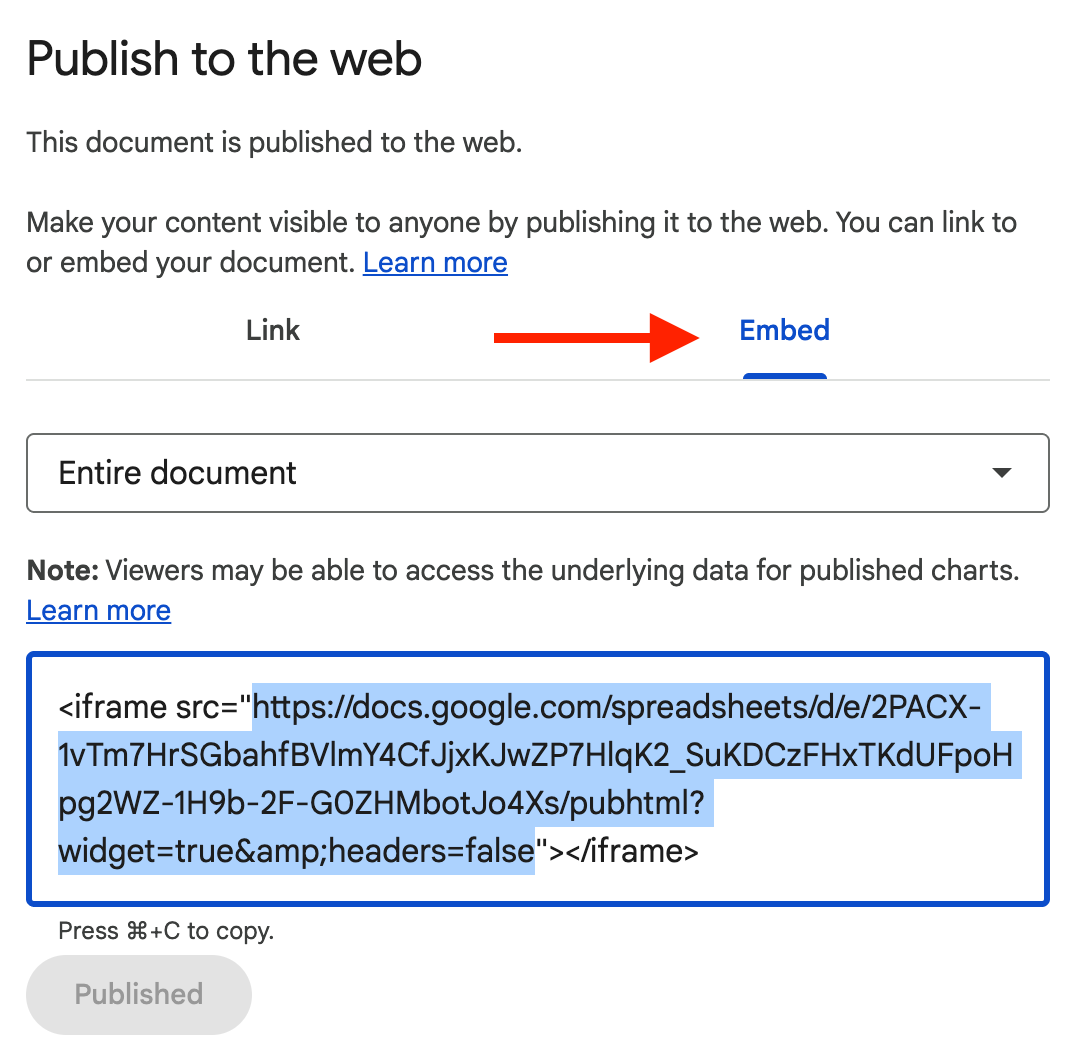Image resolution: width=1084 pixels, height=1064 pixels.
Task: Switch to the Embed tab
Action: (784, 330)
